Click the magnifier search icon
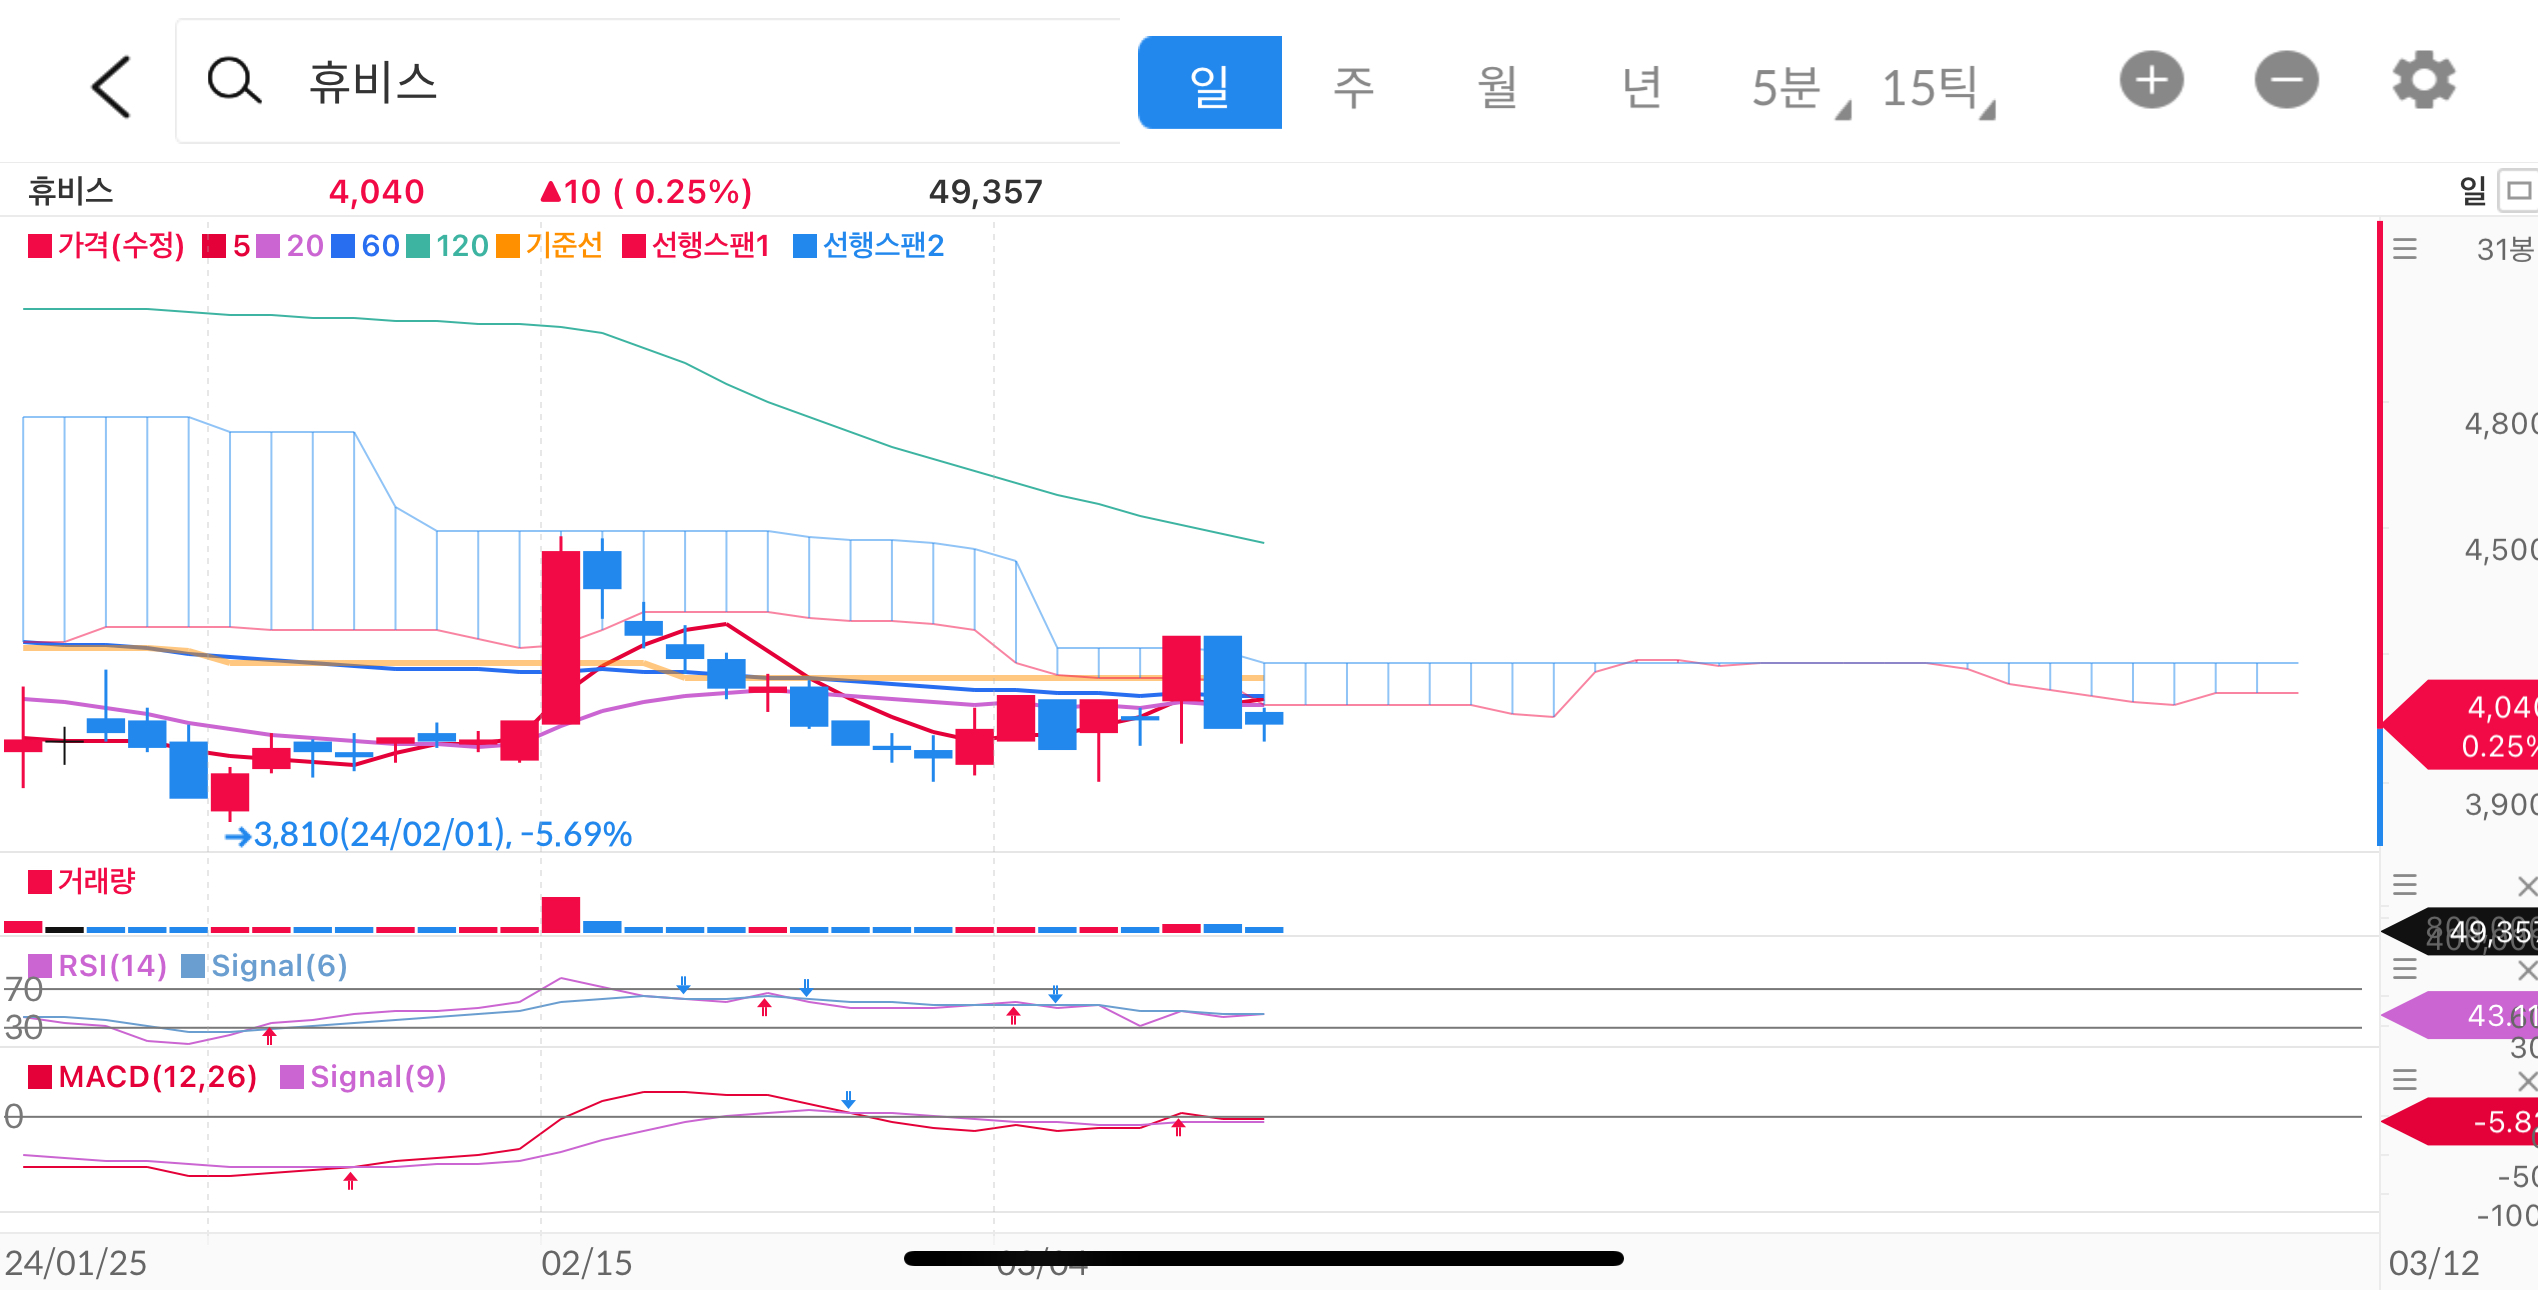The width and height of the screenshot is (2538, 1290). pos(233,82)
